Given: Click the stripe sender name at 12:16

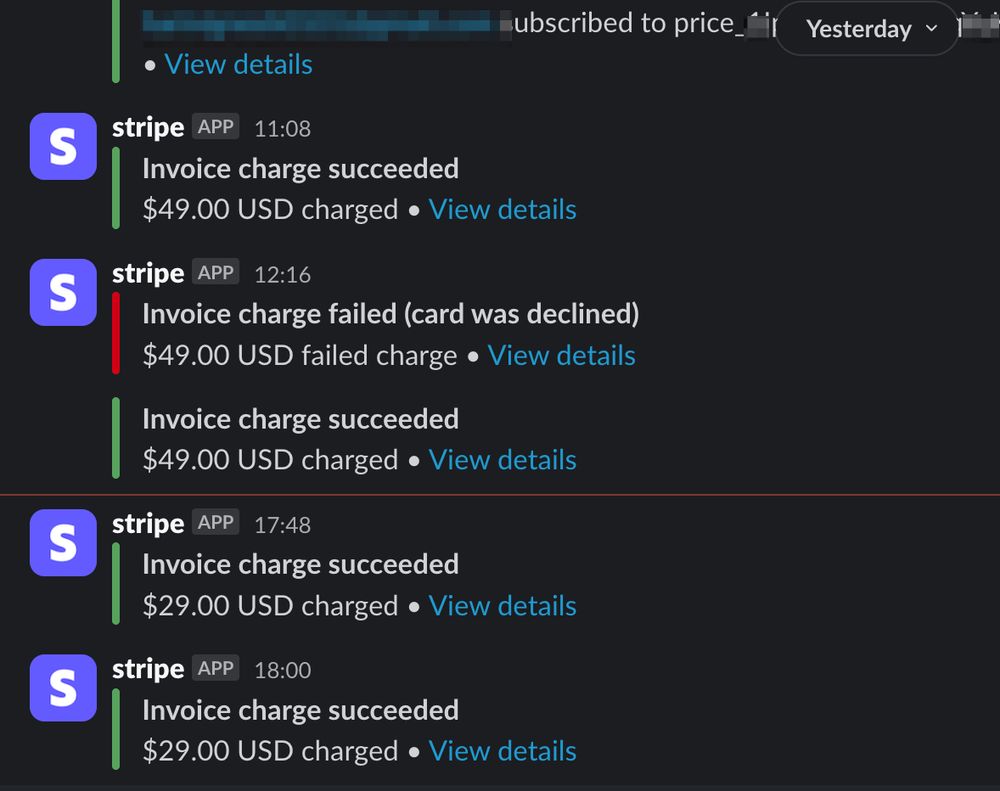Looking at the screenshot, I should [148, 274].
